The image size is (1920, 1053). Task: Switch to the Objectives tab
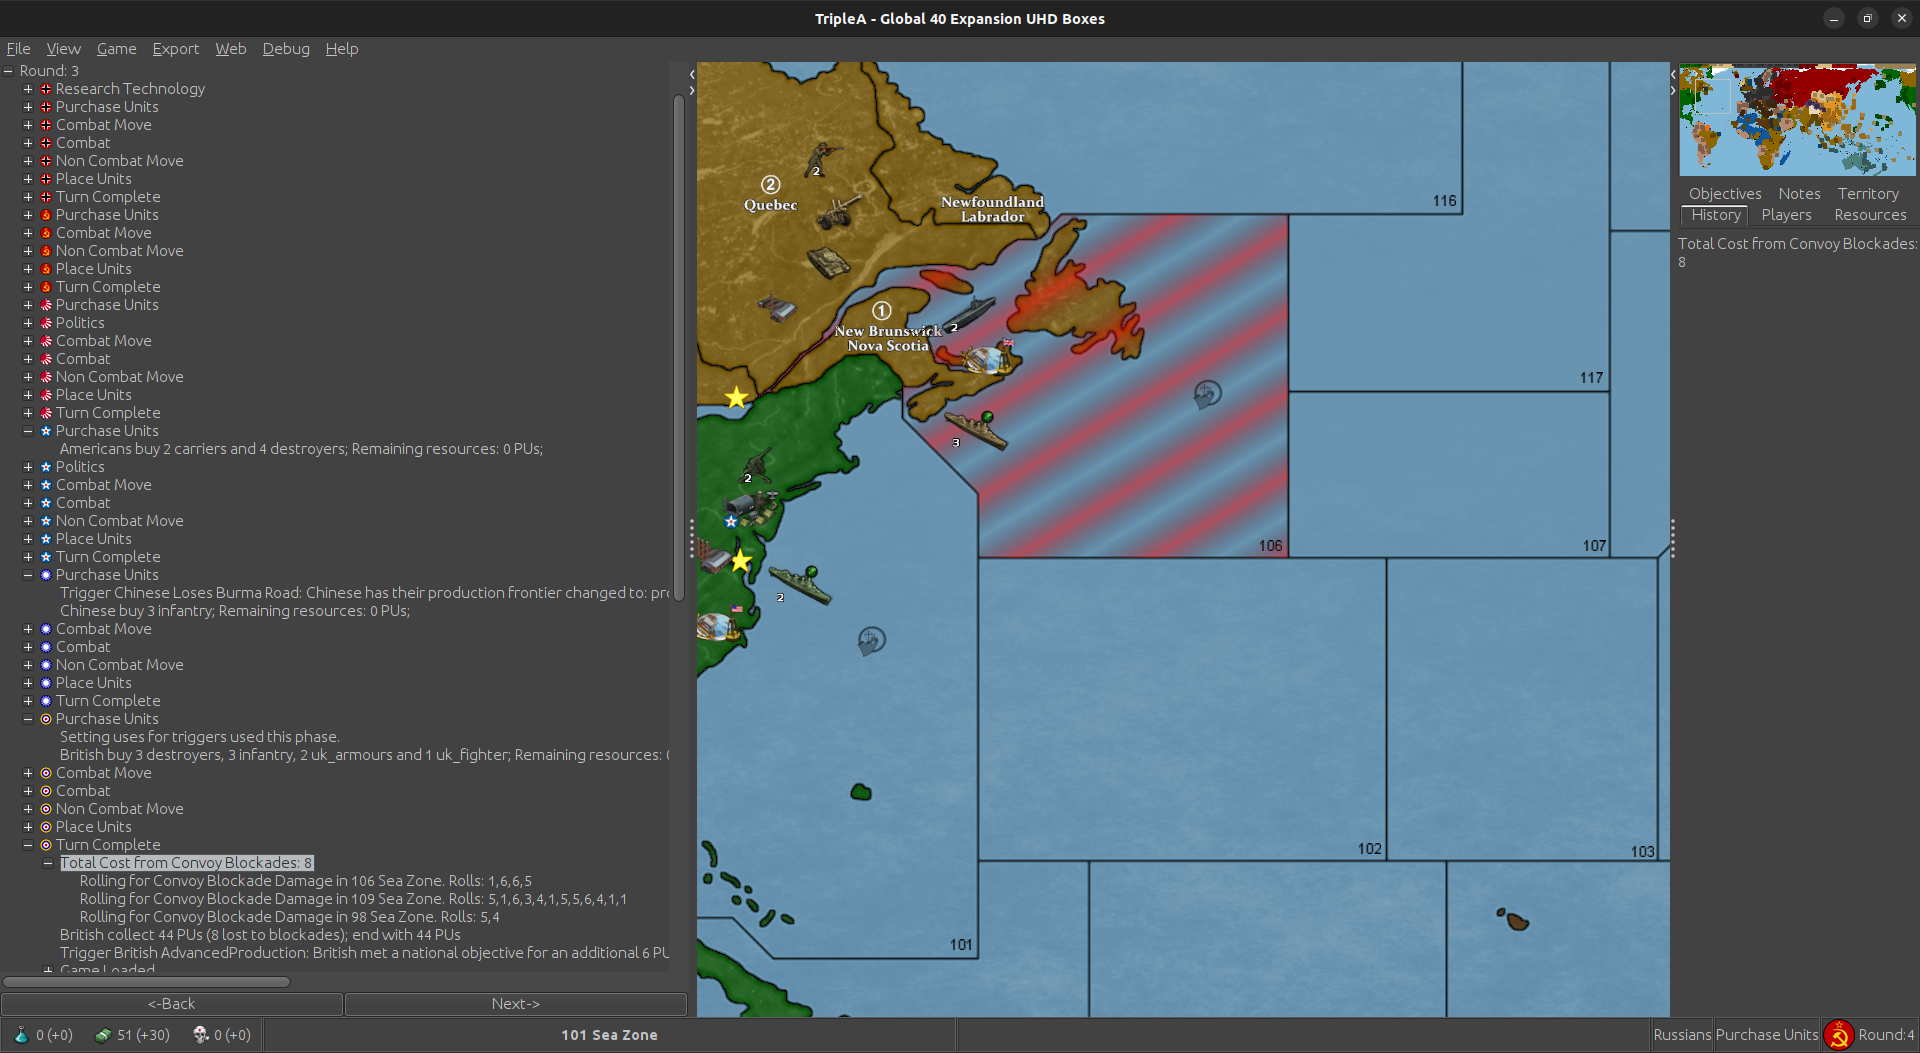click(1725, 194)
